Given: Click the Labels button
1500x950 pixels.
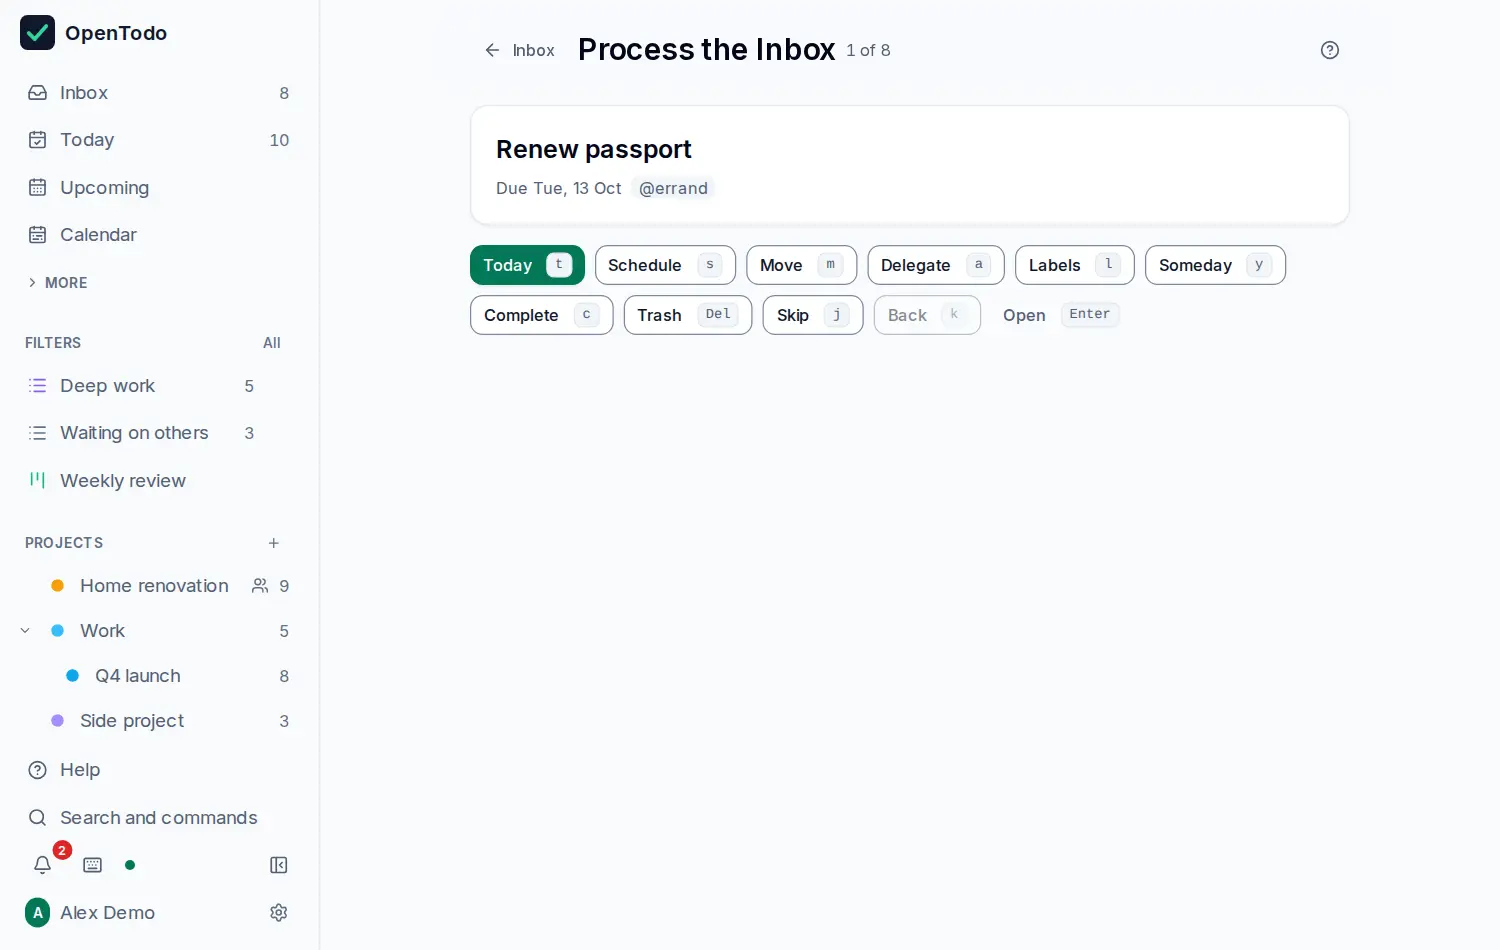Looking at the screenshot, I should point(1075,265).
